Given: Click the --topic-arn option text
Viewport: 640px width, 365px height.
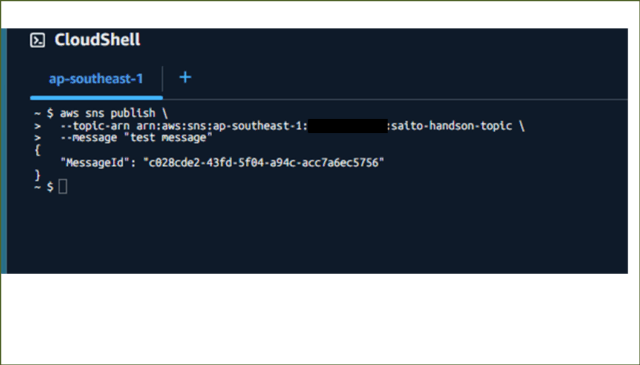Looking at the screenshot, I should (95, 126).
